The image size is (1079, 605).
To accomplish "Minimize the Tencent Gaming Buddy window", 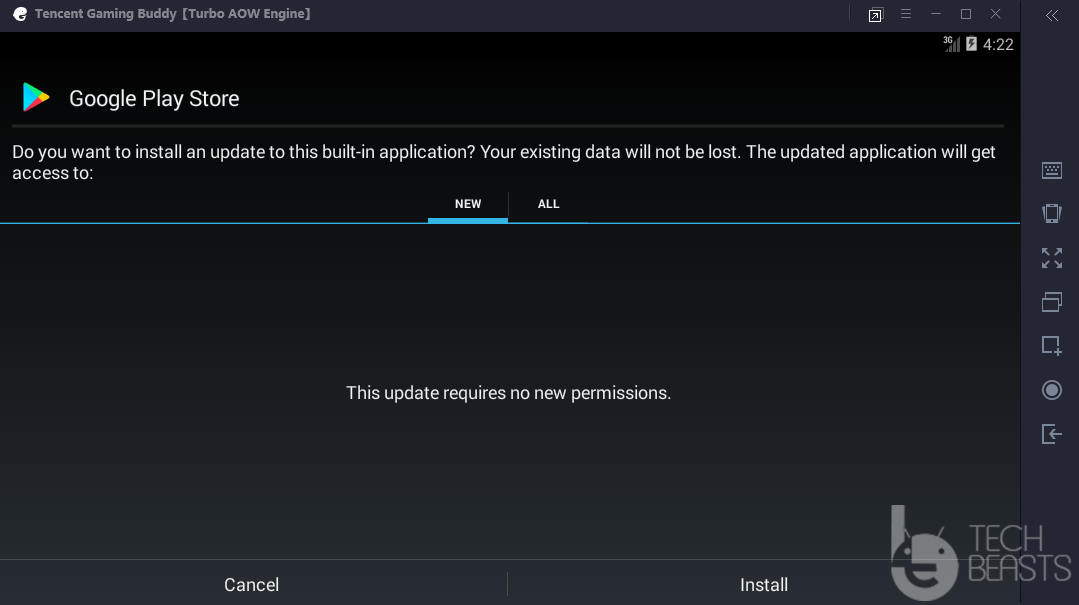I will pyautogui.click(x=936, y=14).
